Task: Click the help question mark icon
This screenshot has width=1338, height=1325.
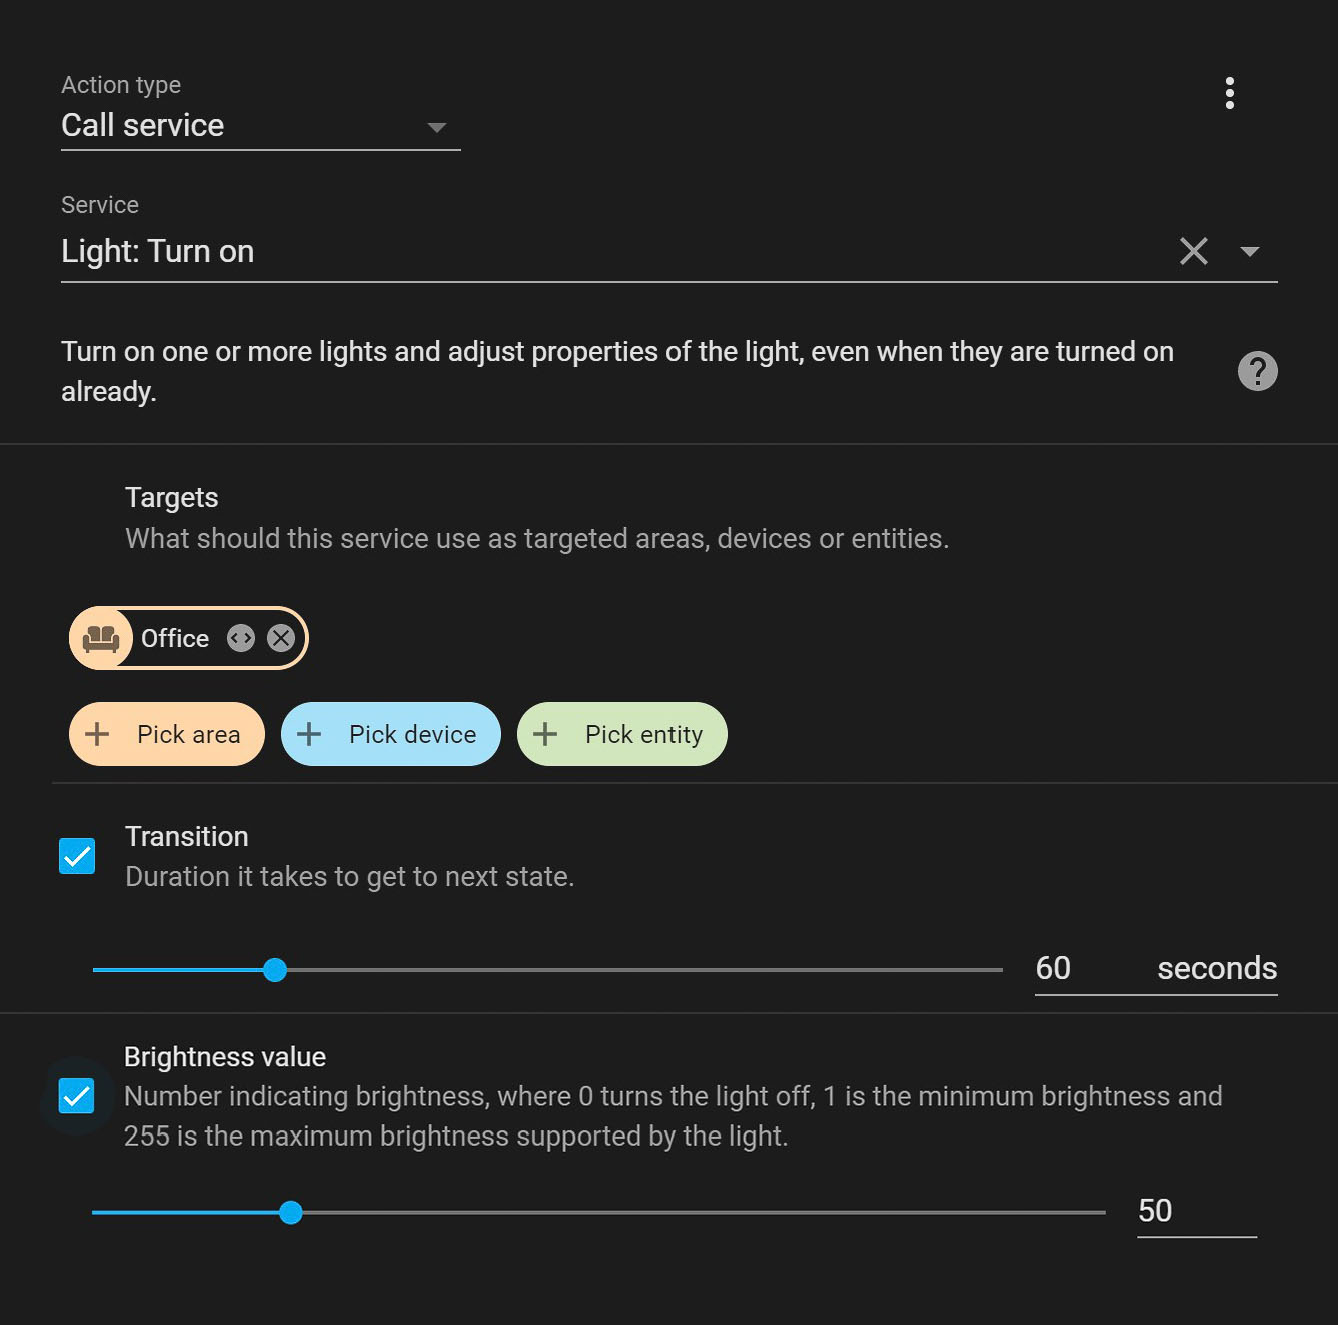Action: (x=1258, y=371)
